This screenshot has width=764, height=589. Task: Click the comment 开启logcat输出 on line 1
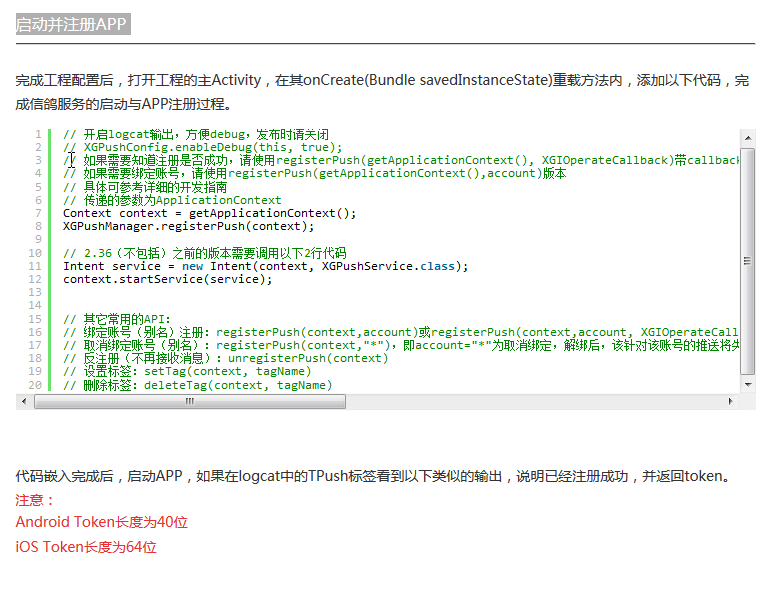tap(196, 134)
